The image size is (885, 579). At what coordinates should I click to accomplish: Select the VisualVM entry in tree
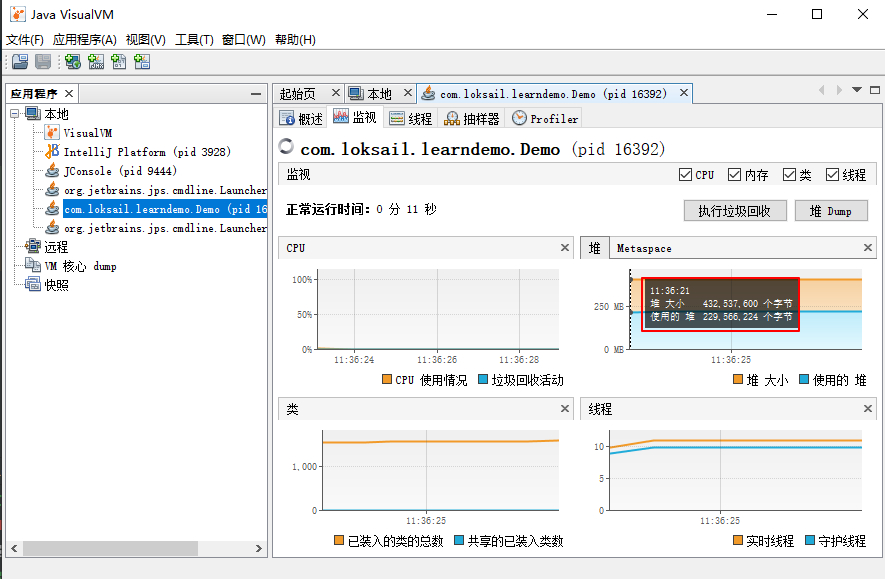(x=87, y=133)
